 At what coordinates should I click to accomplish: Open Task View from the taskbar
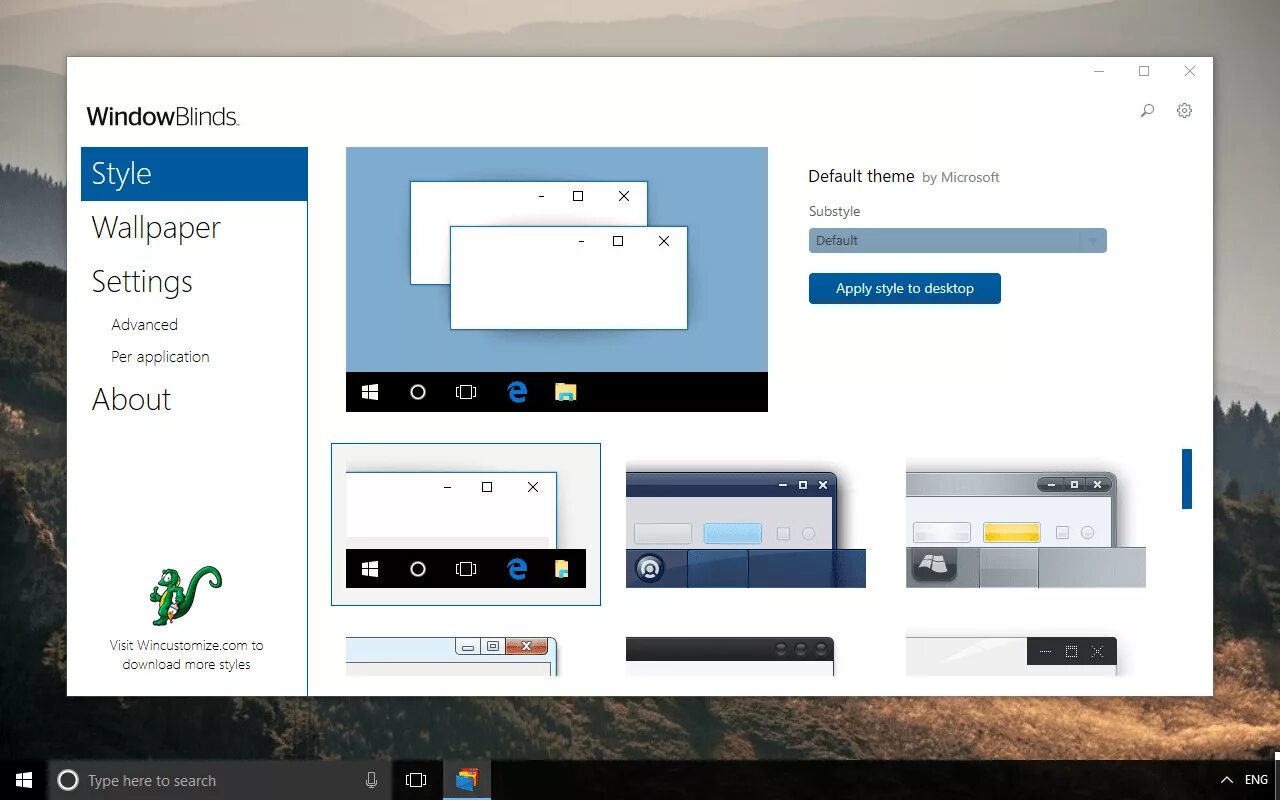click(x=416, y=780)
